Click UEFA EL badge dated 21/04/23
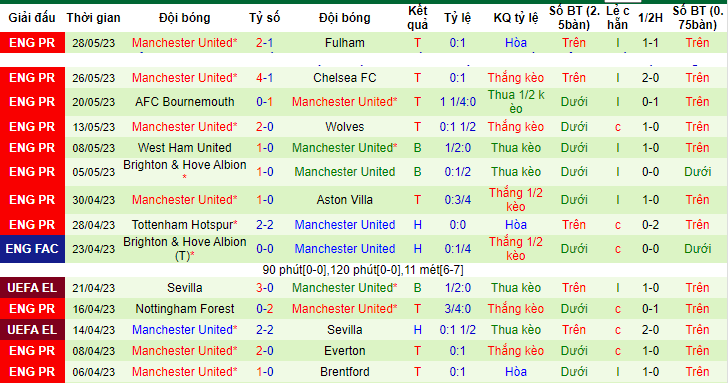728x383 pixels. pyautogui.click(x=32, y=288)
